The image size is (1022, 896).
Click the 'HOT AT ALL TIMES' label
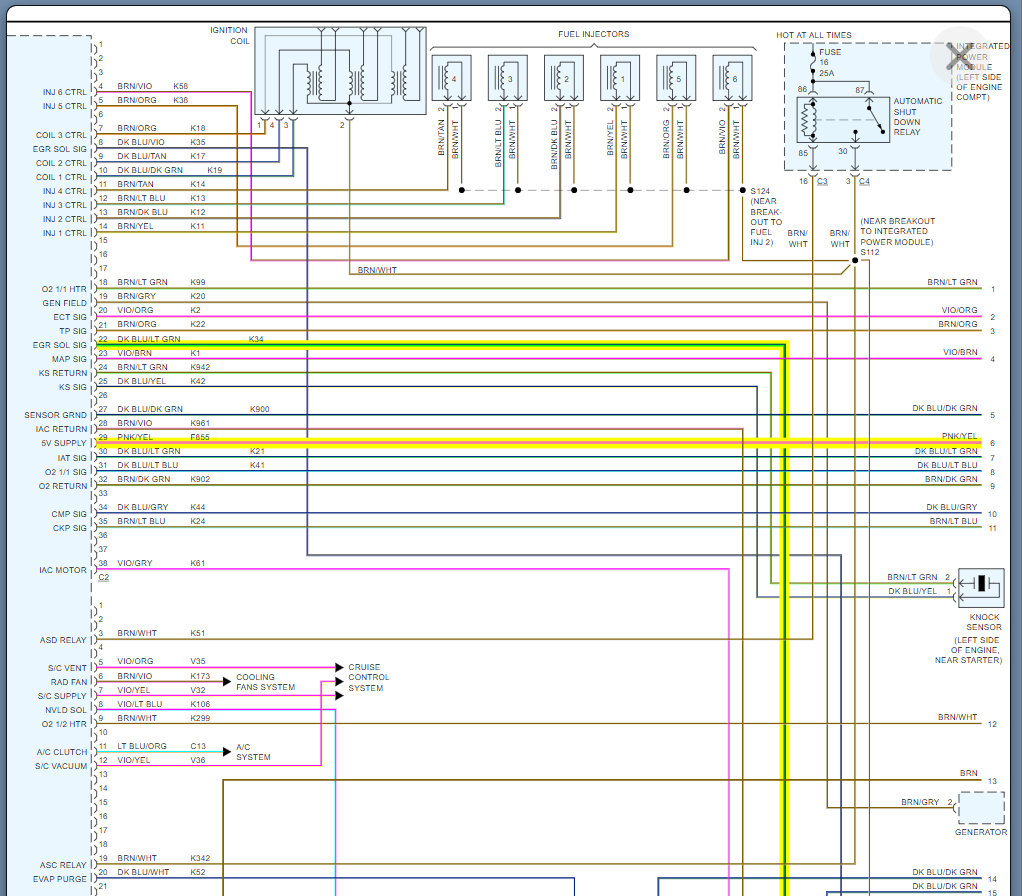(x=813, y=35)
